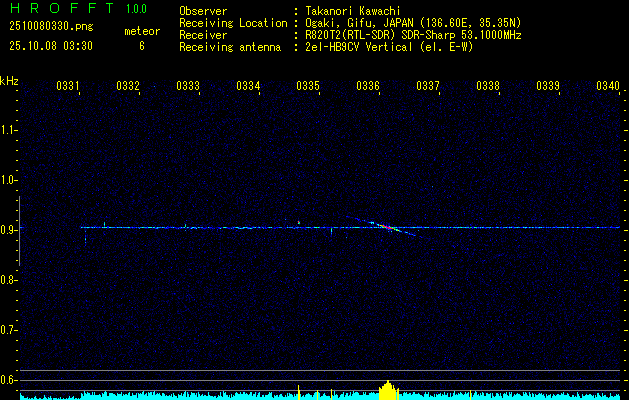Click the 0.9 kHz frequency axis label
The height and width of the screenshot is (400, 629).
[x=7, y=230]
